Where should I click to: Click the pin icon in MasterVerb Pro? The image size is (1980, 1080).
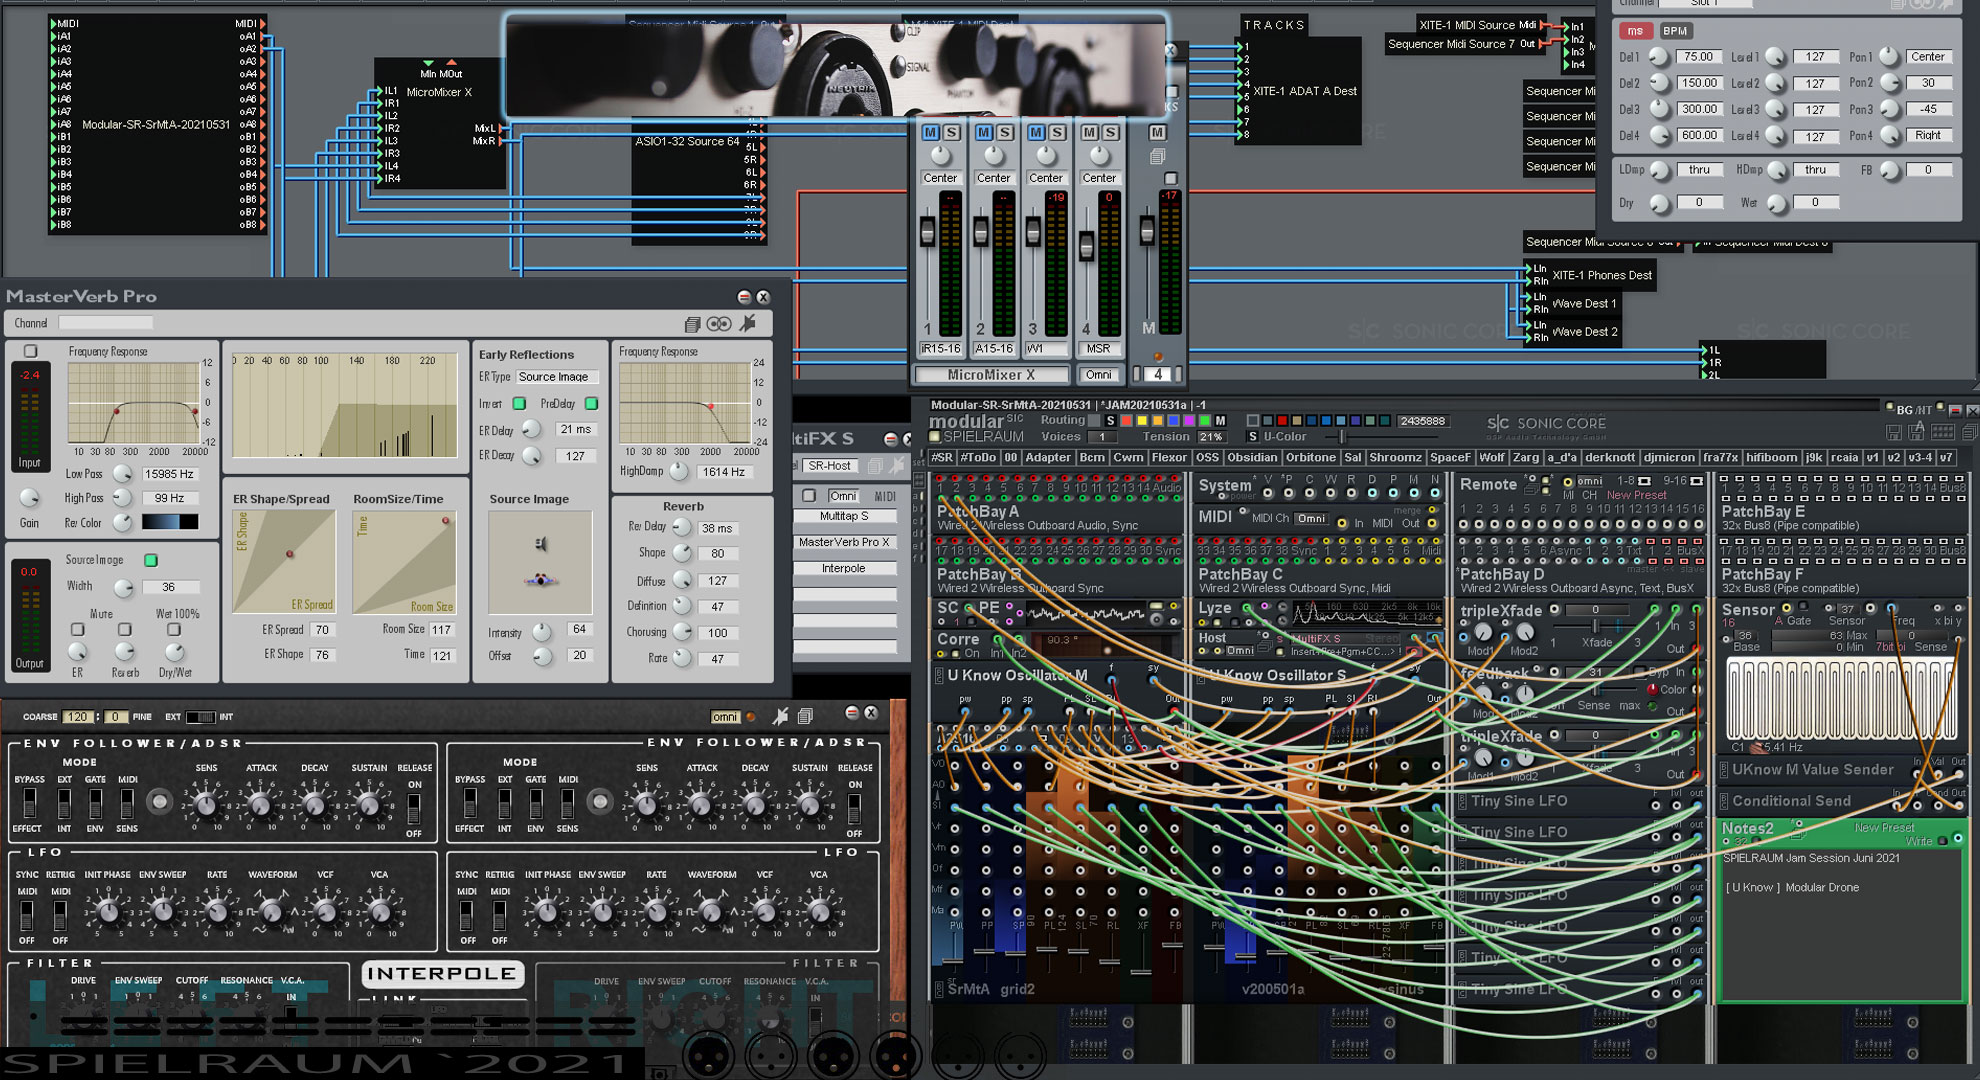click(x=747, y=323)
